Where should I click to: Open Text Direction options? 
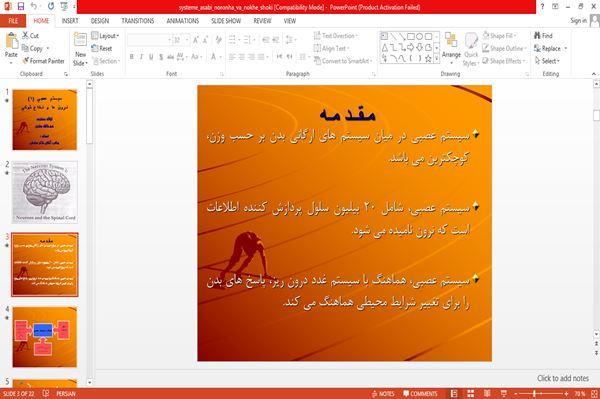coord(336,36)
